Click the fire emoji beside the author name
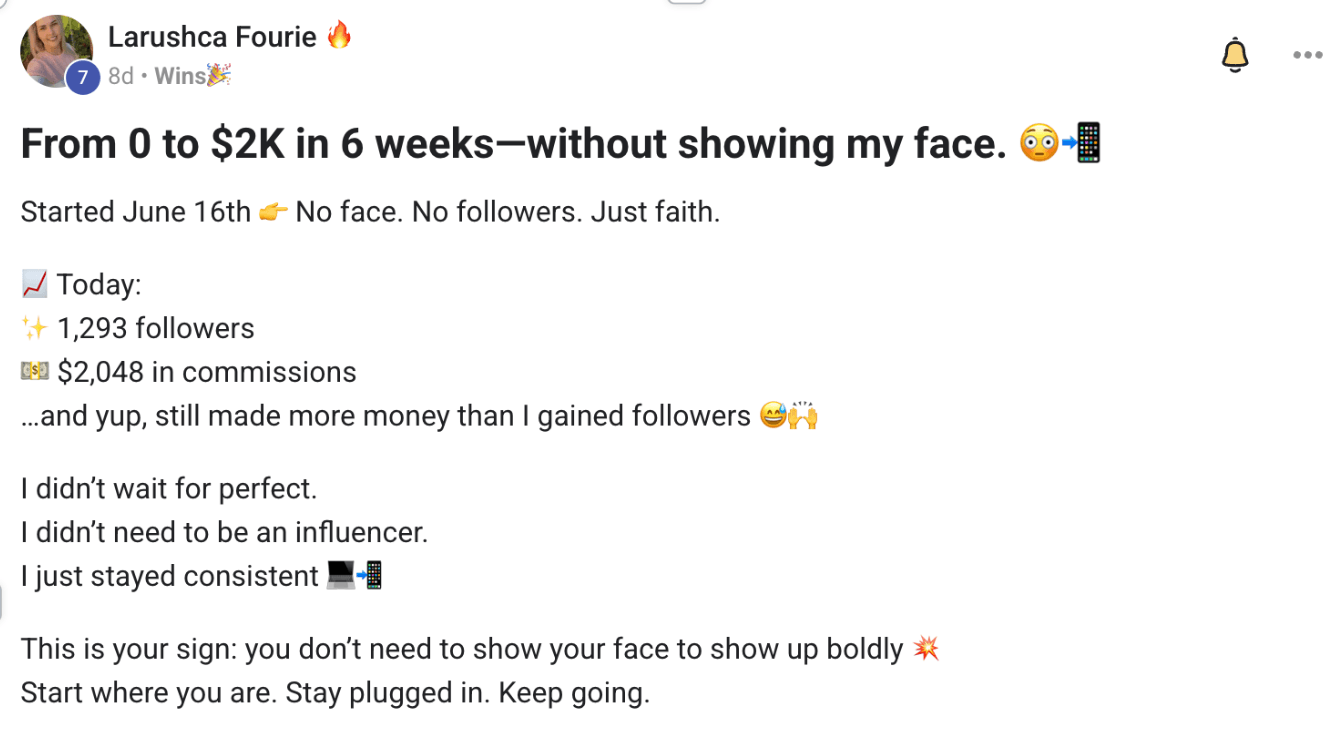This screenshot has width=1344, height=734. coord(340,36)
